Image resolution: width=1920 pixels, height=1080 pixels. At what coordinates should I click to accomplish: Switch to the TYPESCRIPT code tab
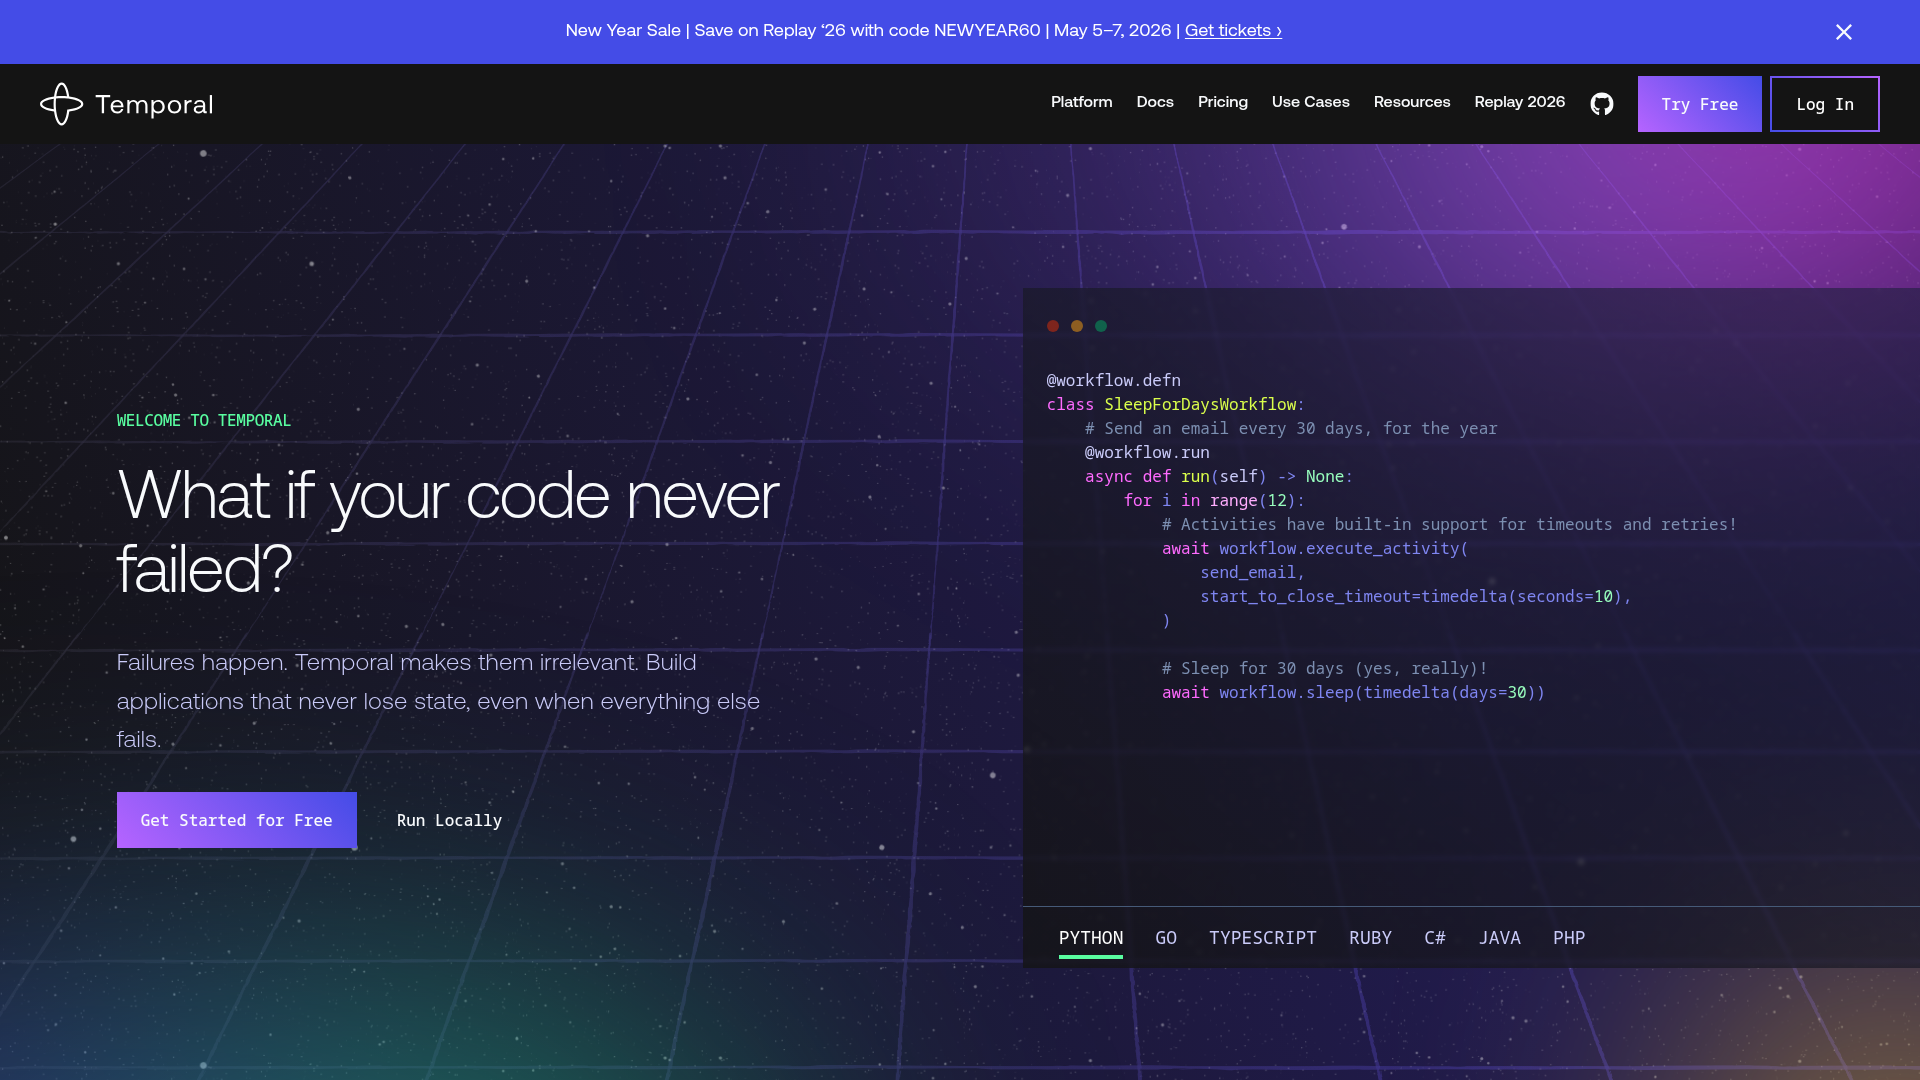pos(1262,938)
